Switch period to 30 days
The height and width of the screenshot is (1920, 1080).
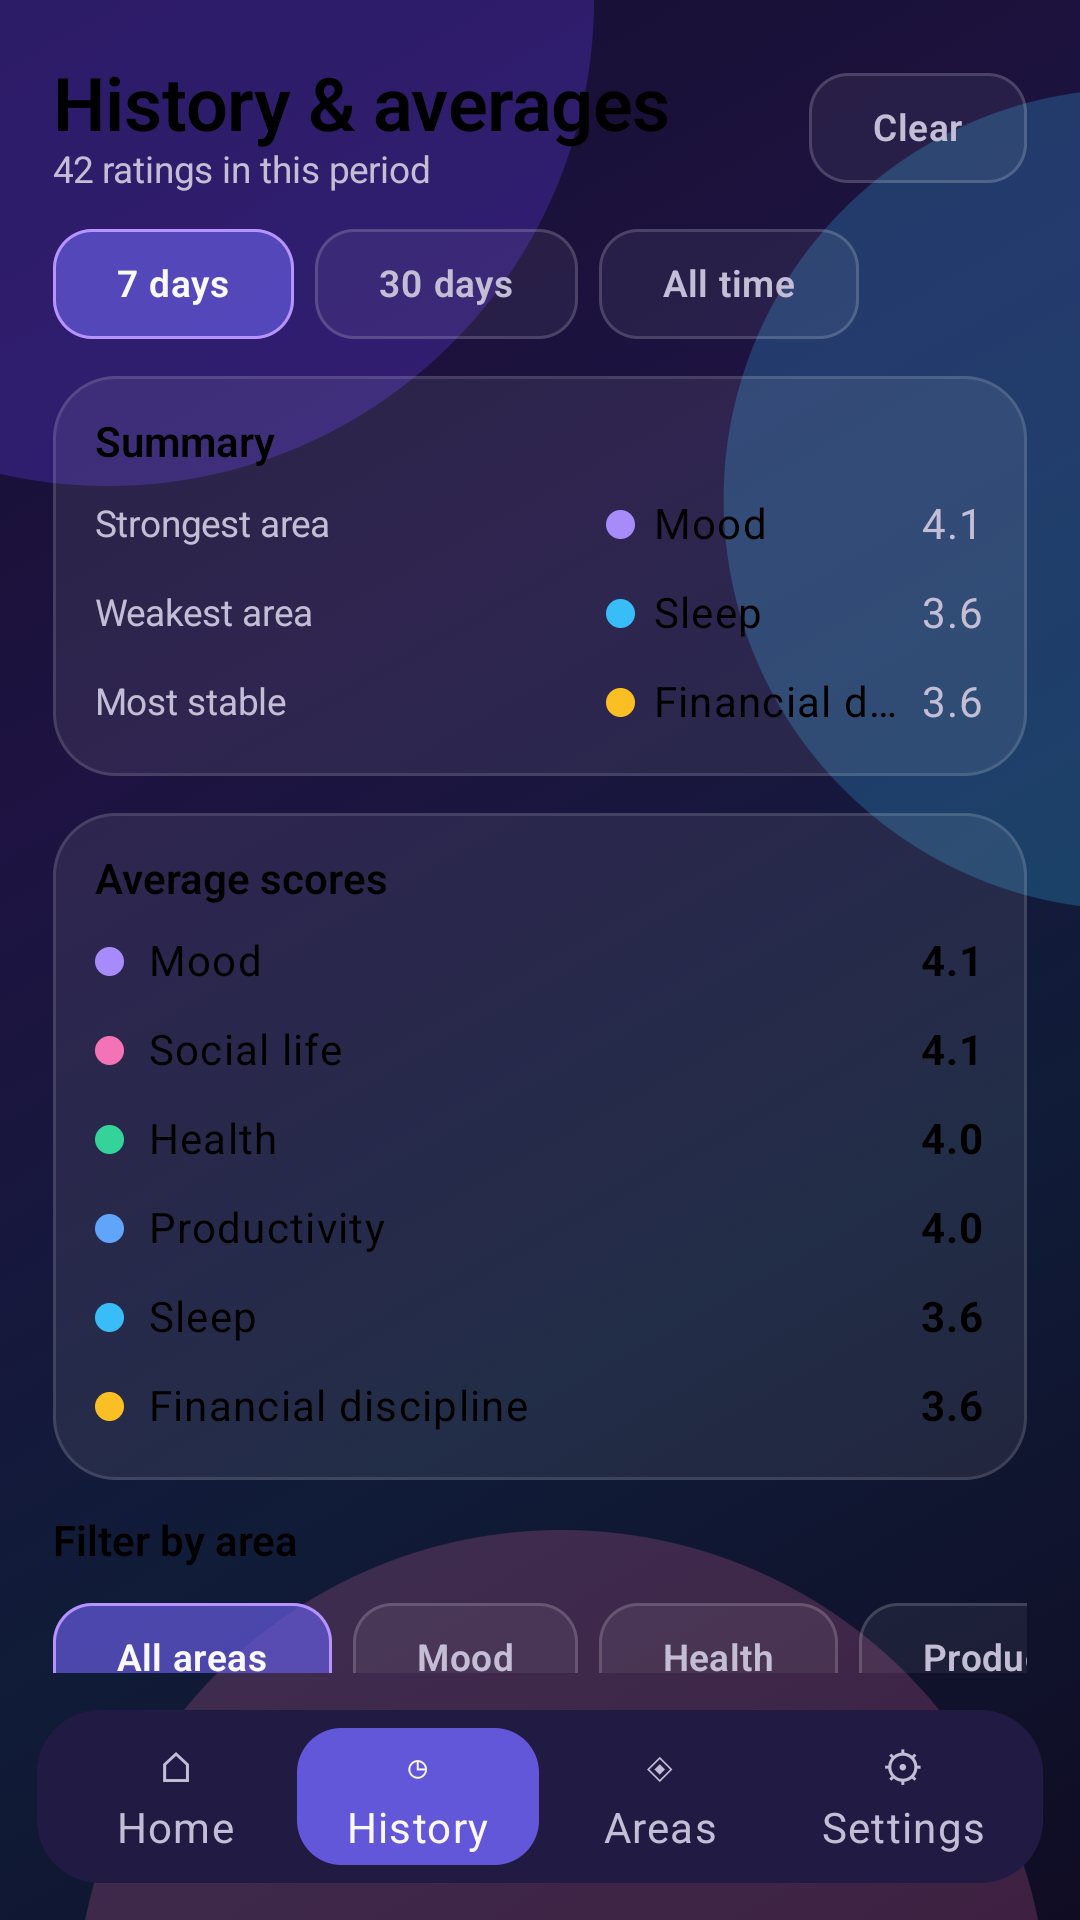[x=446, y=284]
